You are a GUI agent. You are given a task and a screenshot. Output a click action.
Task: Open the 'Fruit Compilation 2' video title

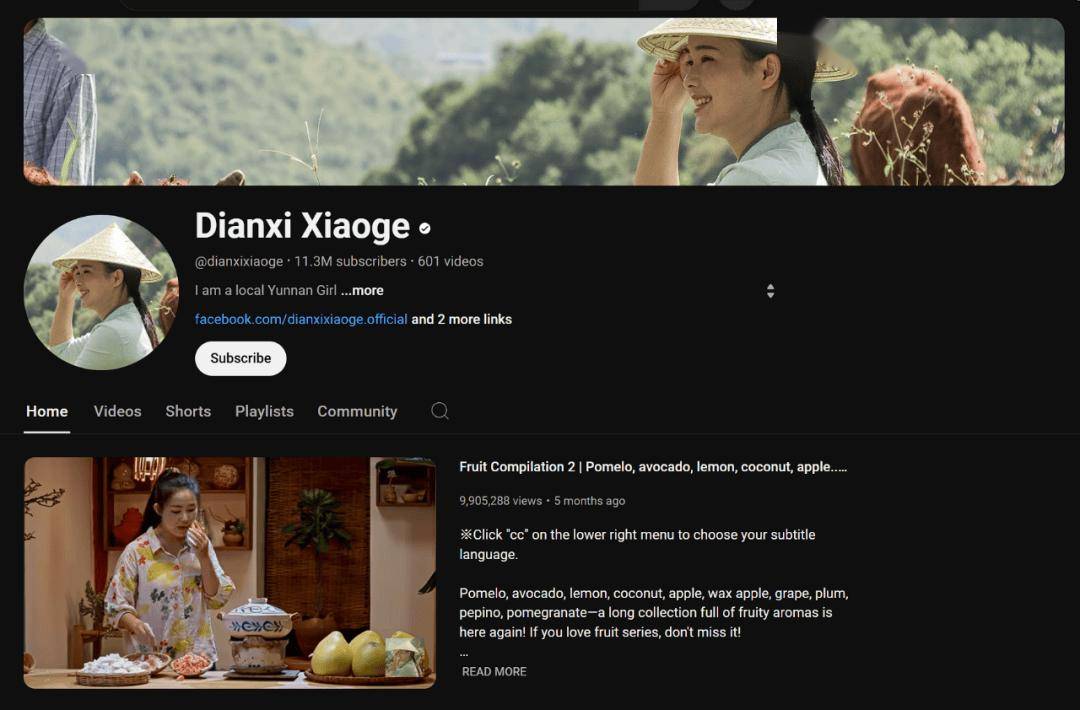[653, 466]
